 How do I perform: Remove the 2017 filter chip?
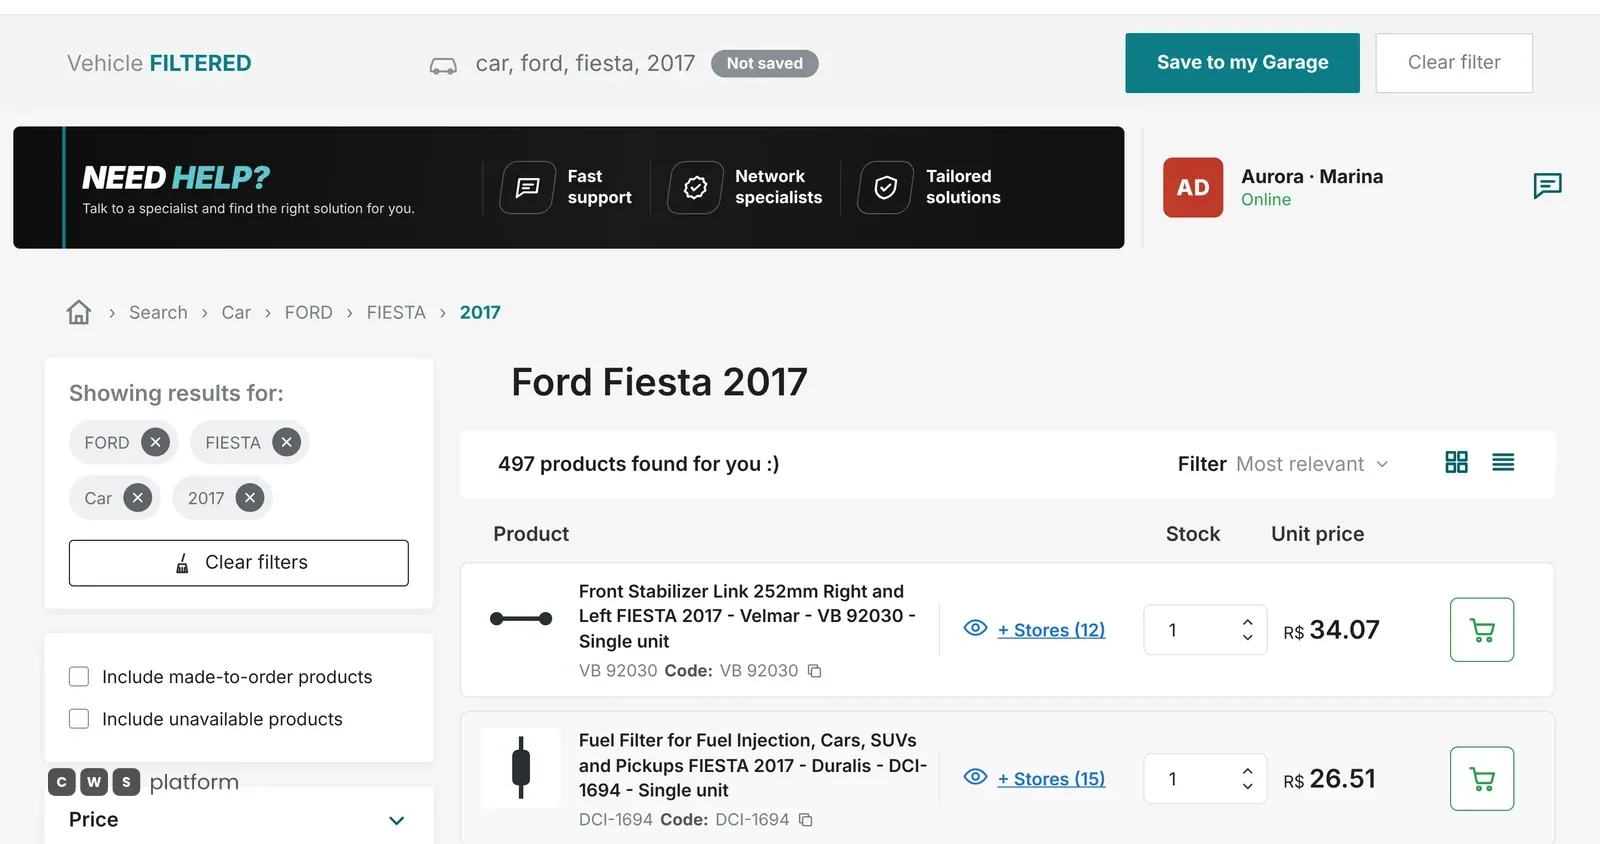(250, 497)
